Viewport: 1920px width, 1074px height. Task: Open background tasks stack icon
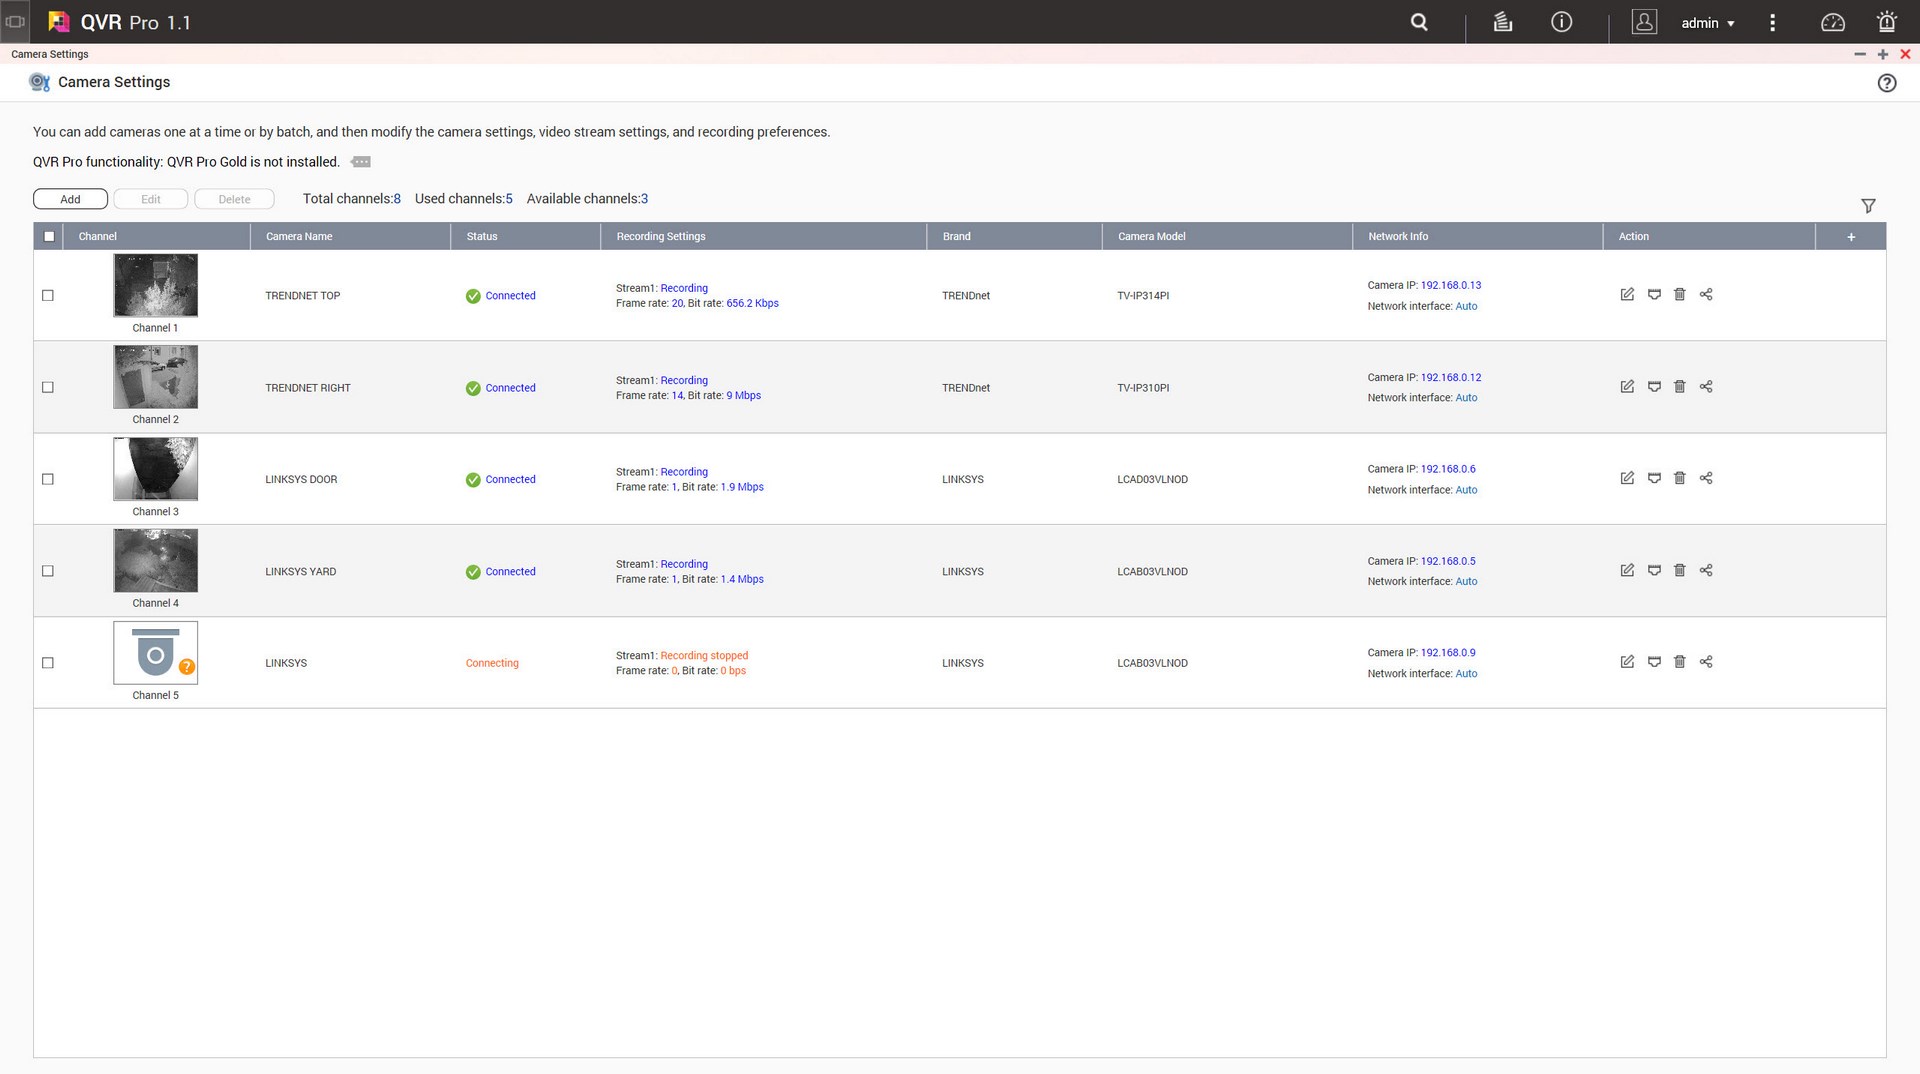[1502, 22]
